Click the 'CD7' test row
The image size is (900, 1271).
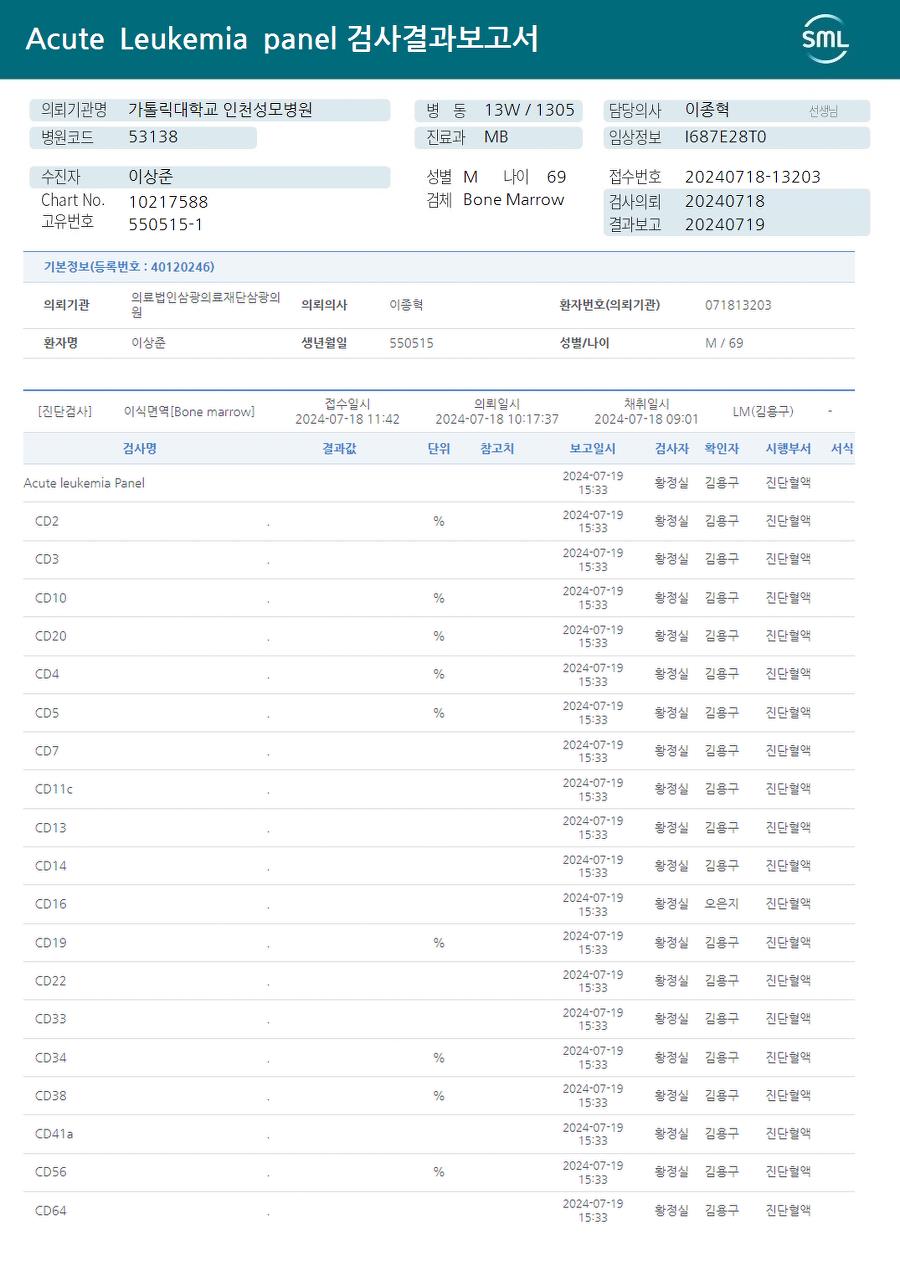[x=439, y=751]
